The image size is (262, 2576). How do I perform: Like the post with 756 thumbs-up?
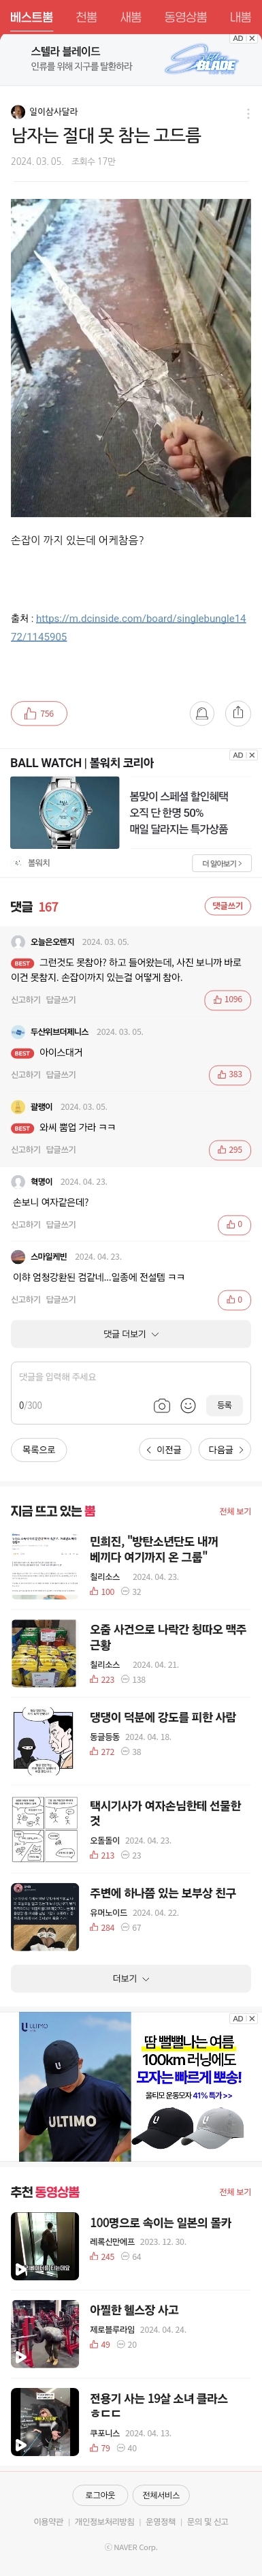[x=39, y=713]
